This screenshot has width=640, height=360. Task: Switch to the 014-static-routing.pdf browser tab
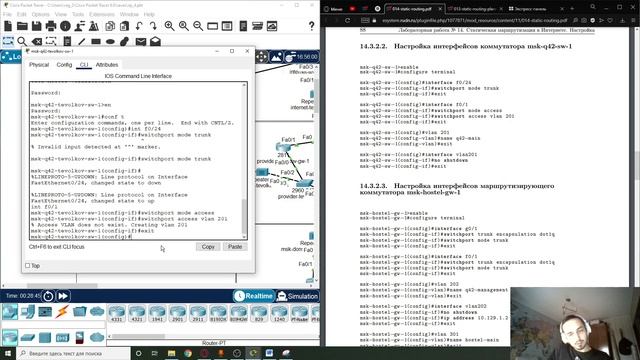414,8
